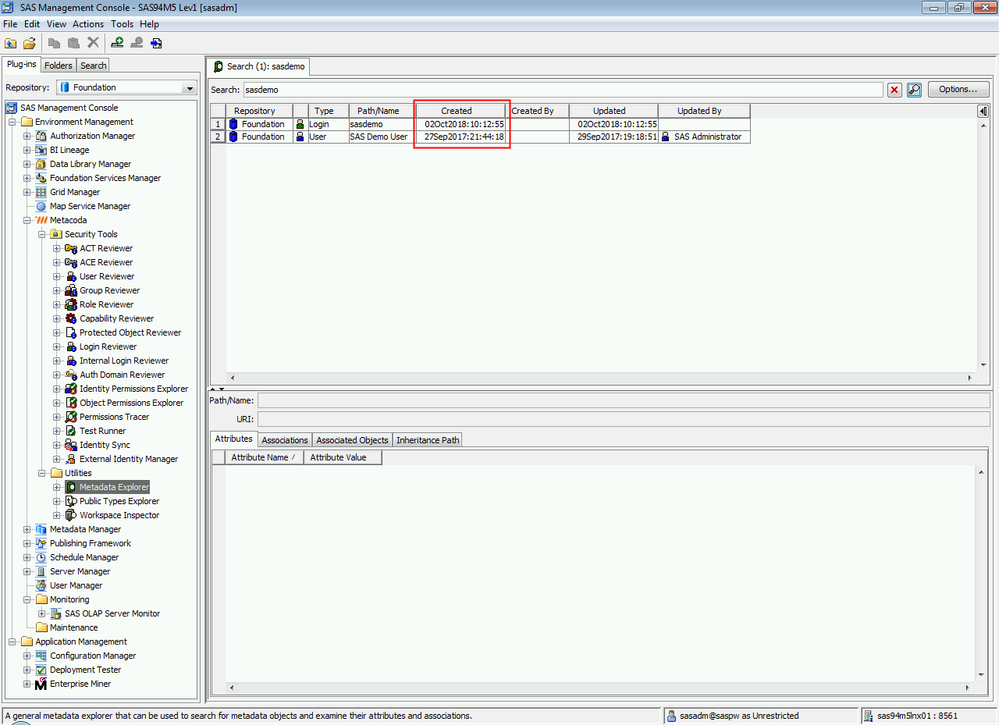Click the Role Reviewer icon
Viewport: 999px width, 725px height.
point(71,304)
